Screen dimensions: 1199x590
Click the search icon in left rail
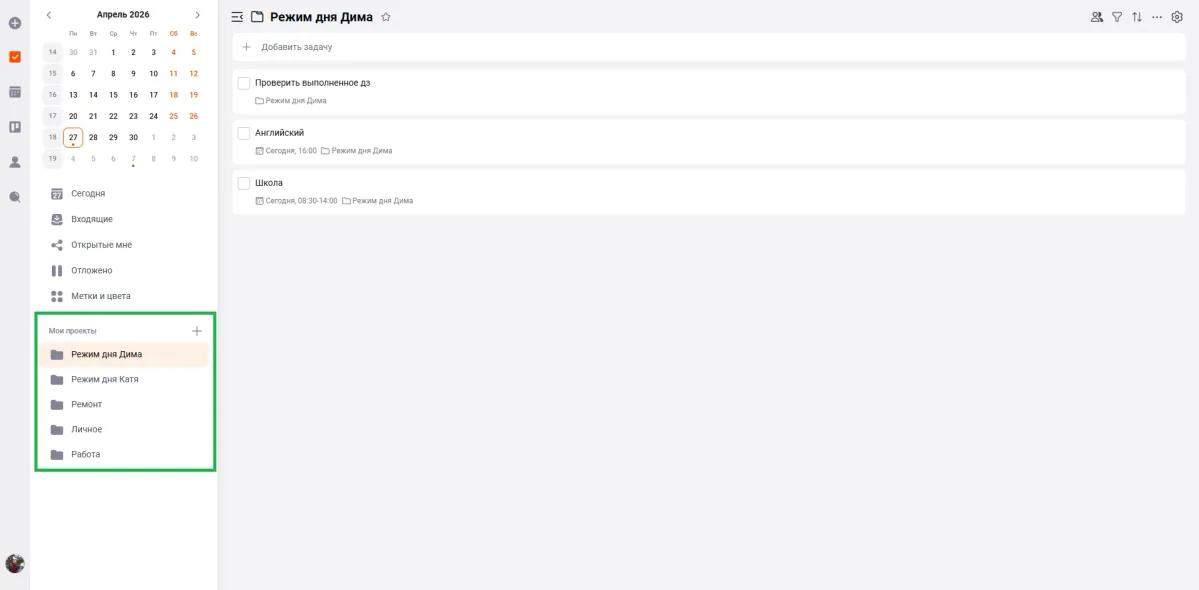pos(15,197)
